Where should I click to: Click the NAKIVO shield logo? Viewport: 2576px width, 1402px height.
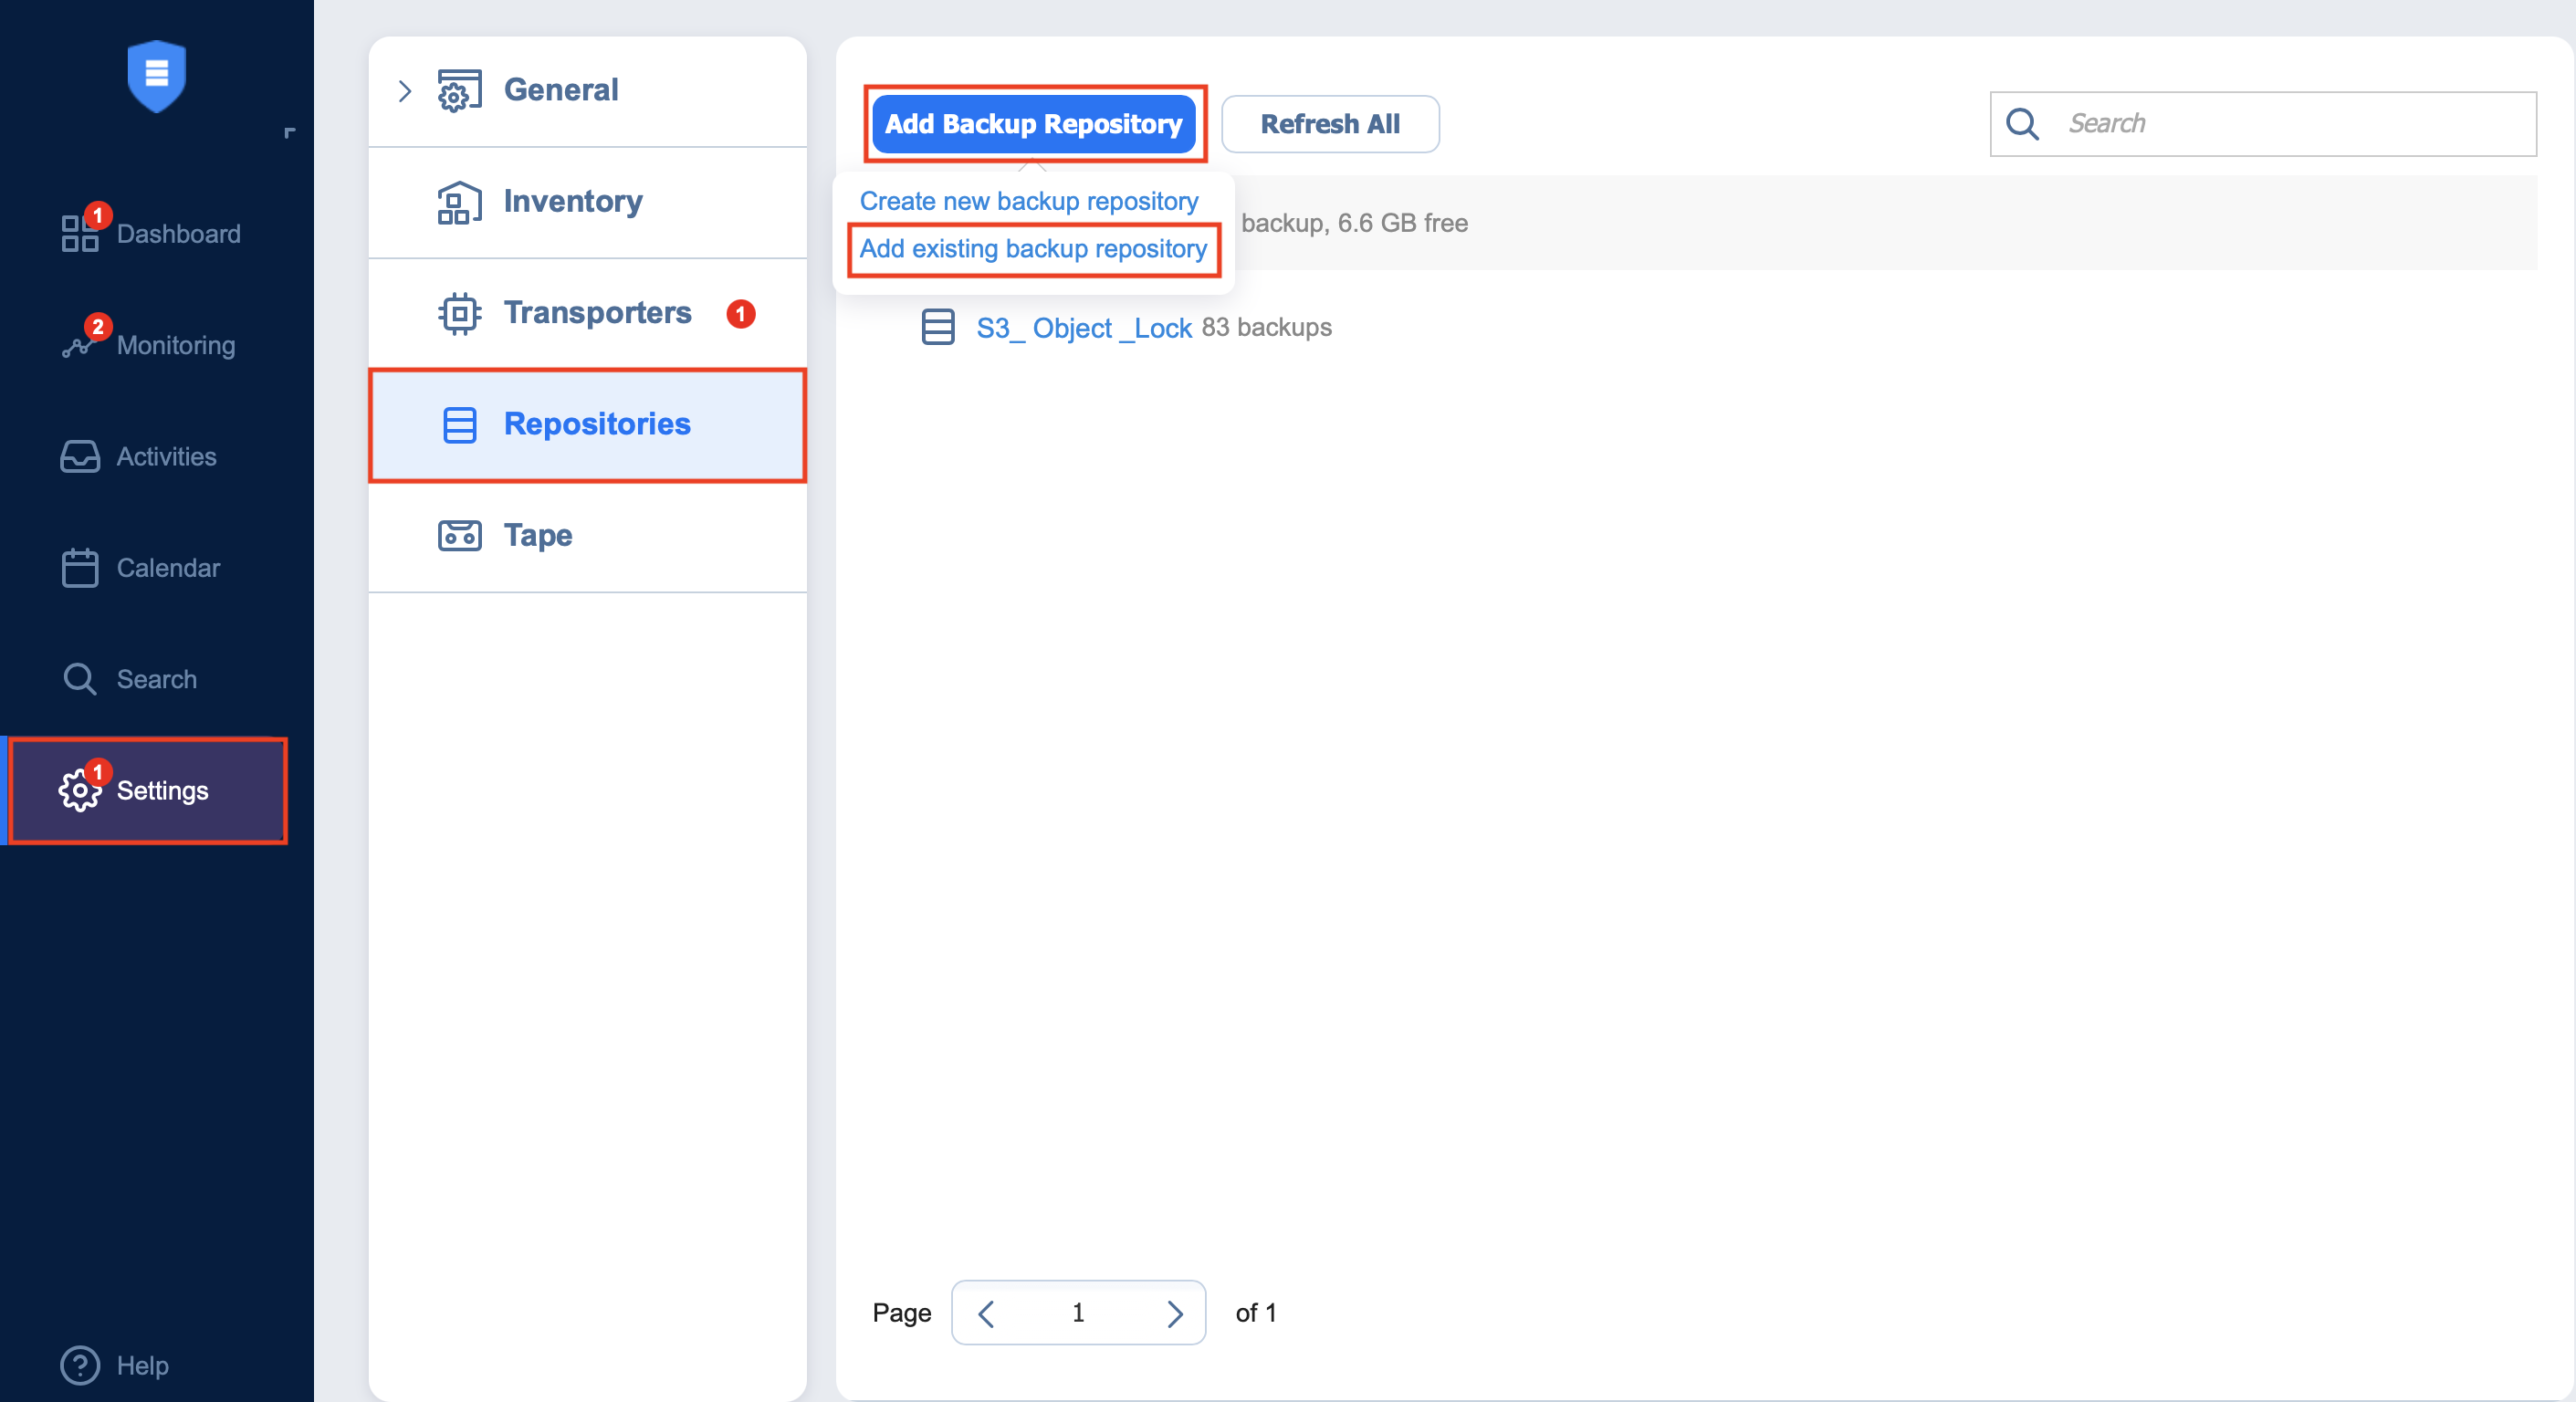pos(156,75)
